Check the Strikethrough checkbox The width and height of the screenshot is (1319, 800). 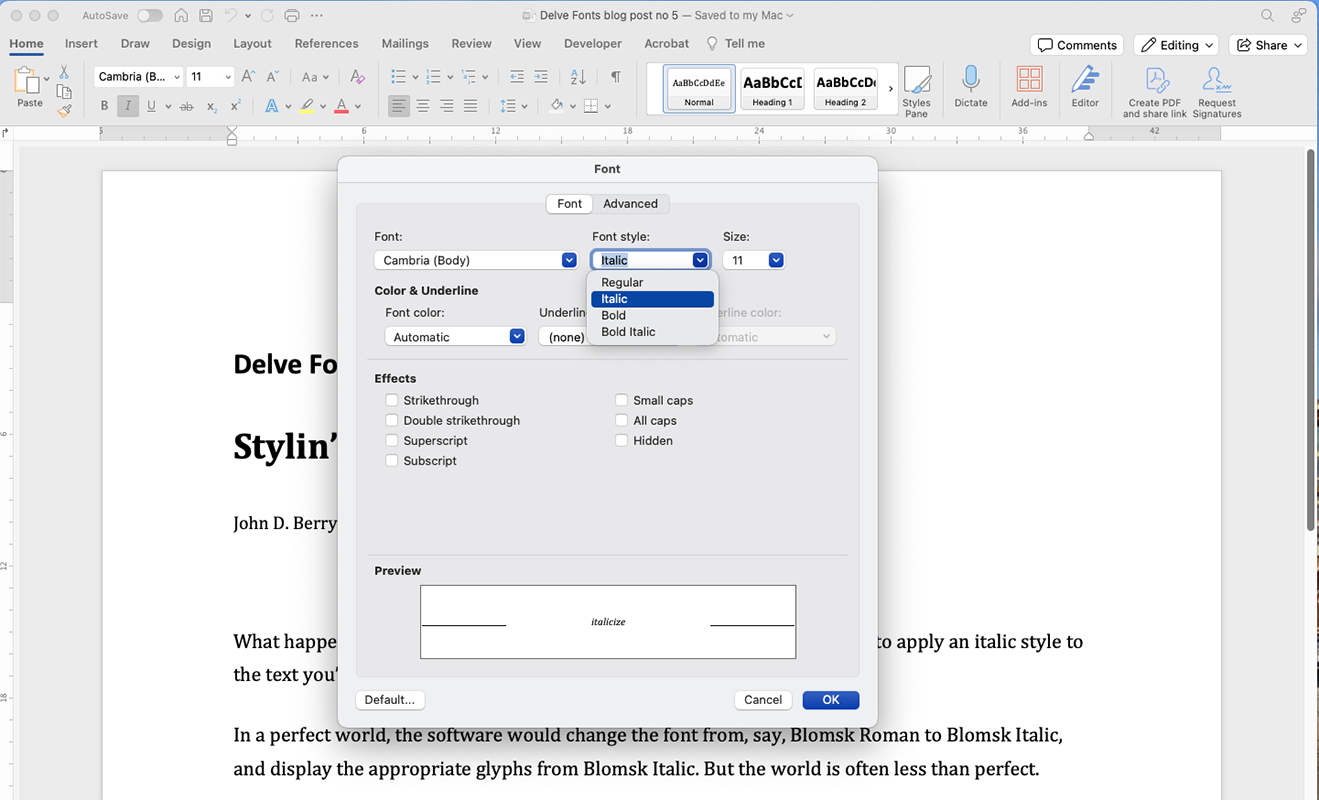click(392, 400)
